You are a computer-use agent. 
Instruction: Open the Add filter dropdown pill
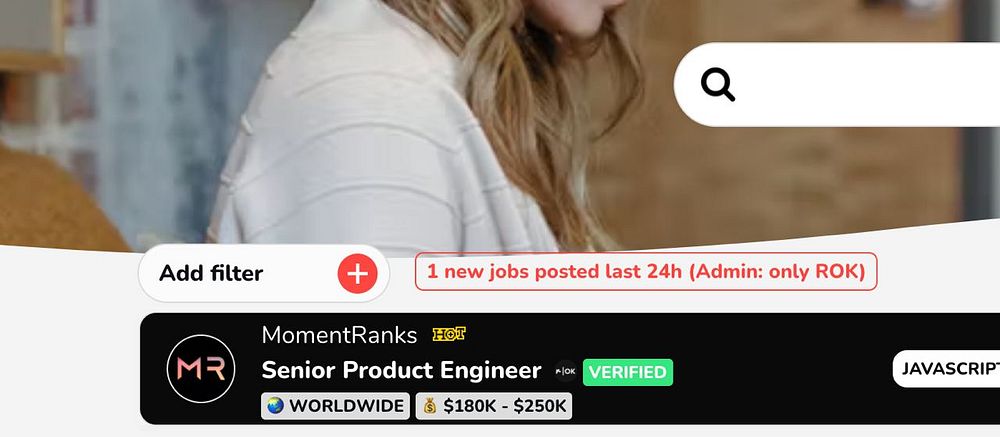click(x=263, y=273)
